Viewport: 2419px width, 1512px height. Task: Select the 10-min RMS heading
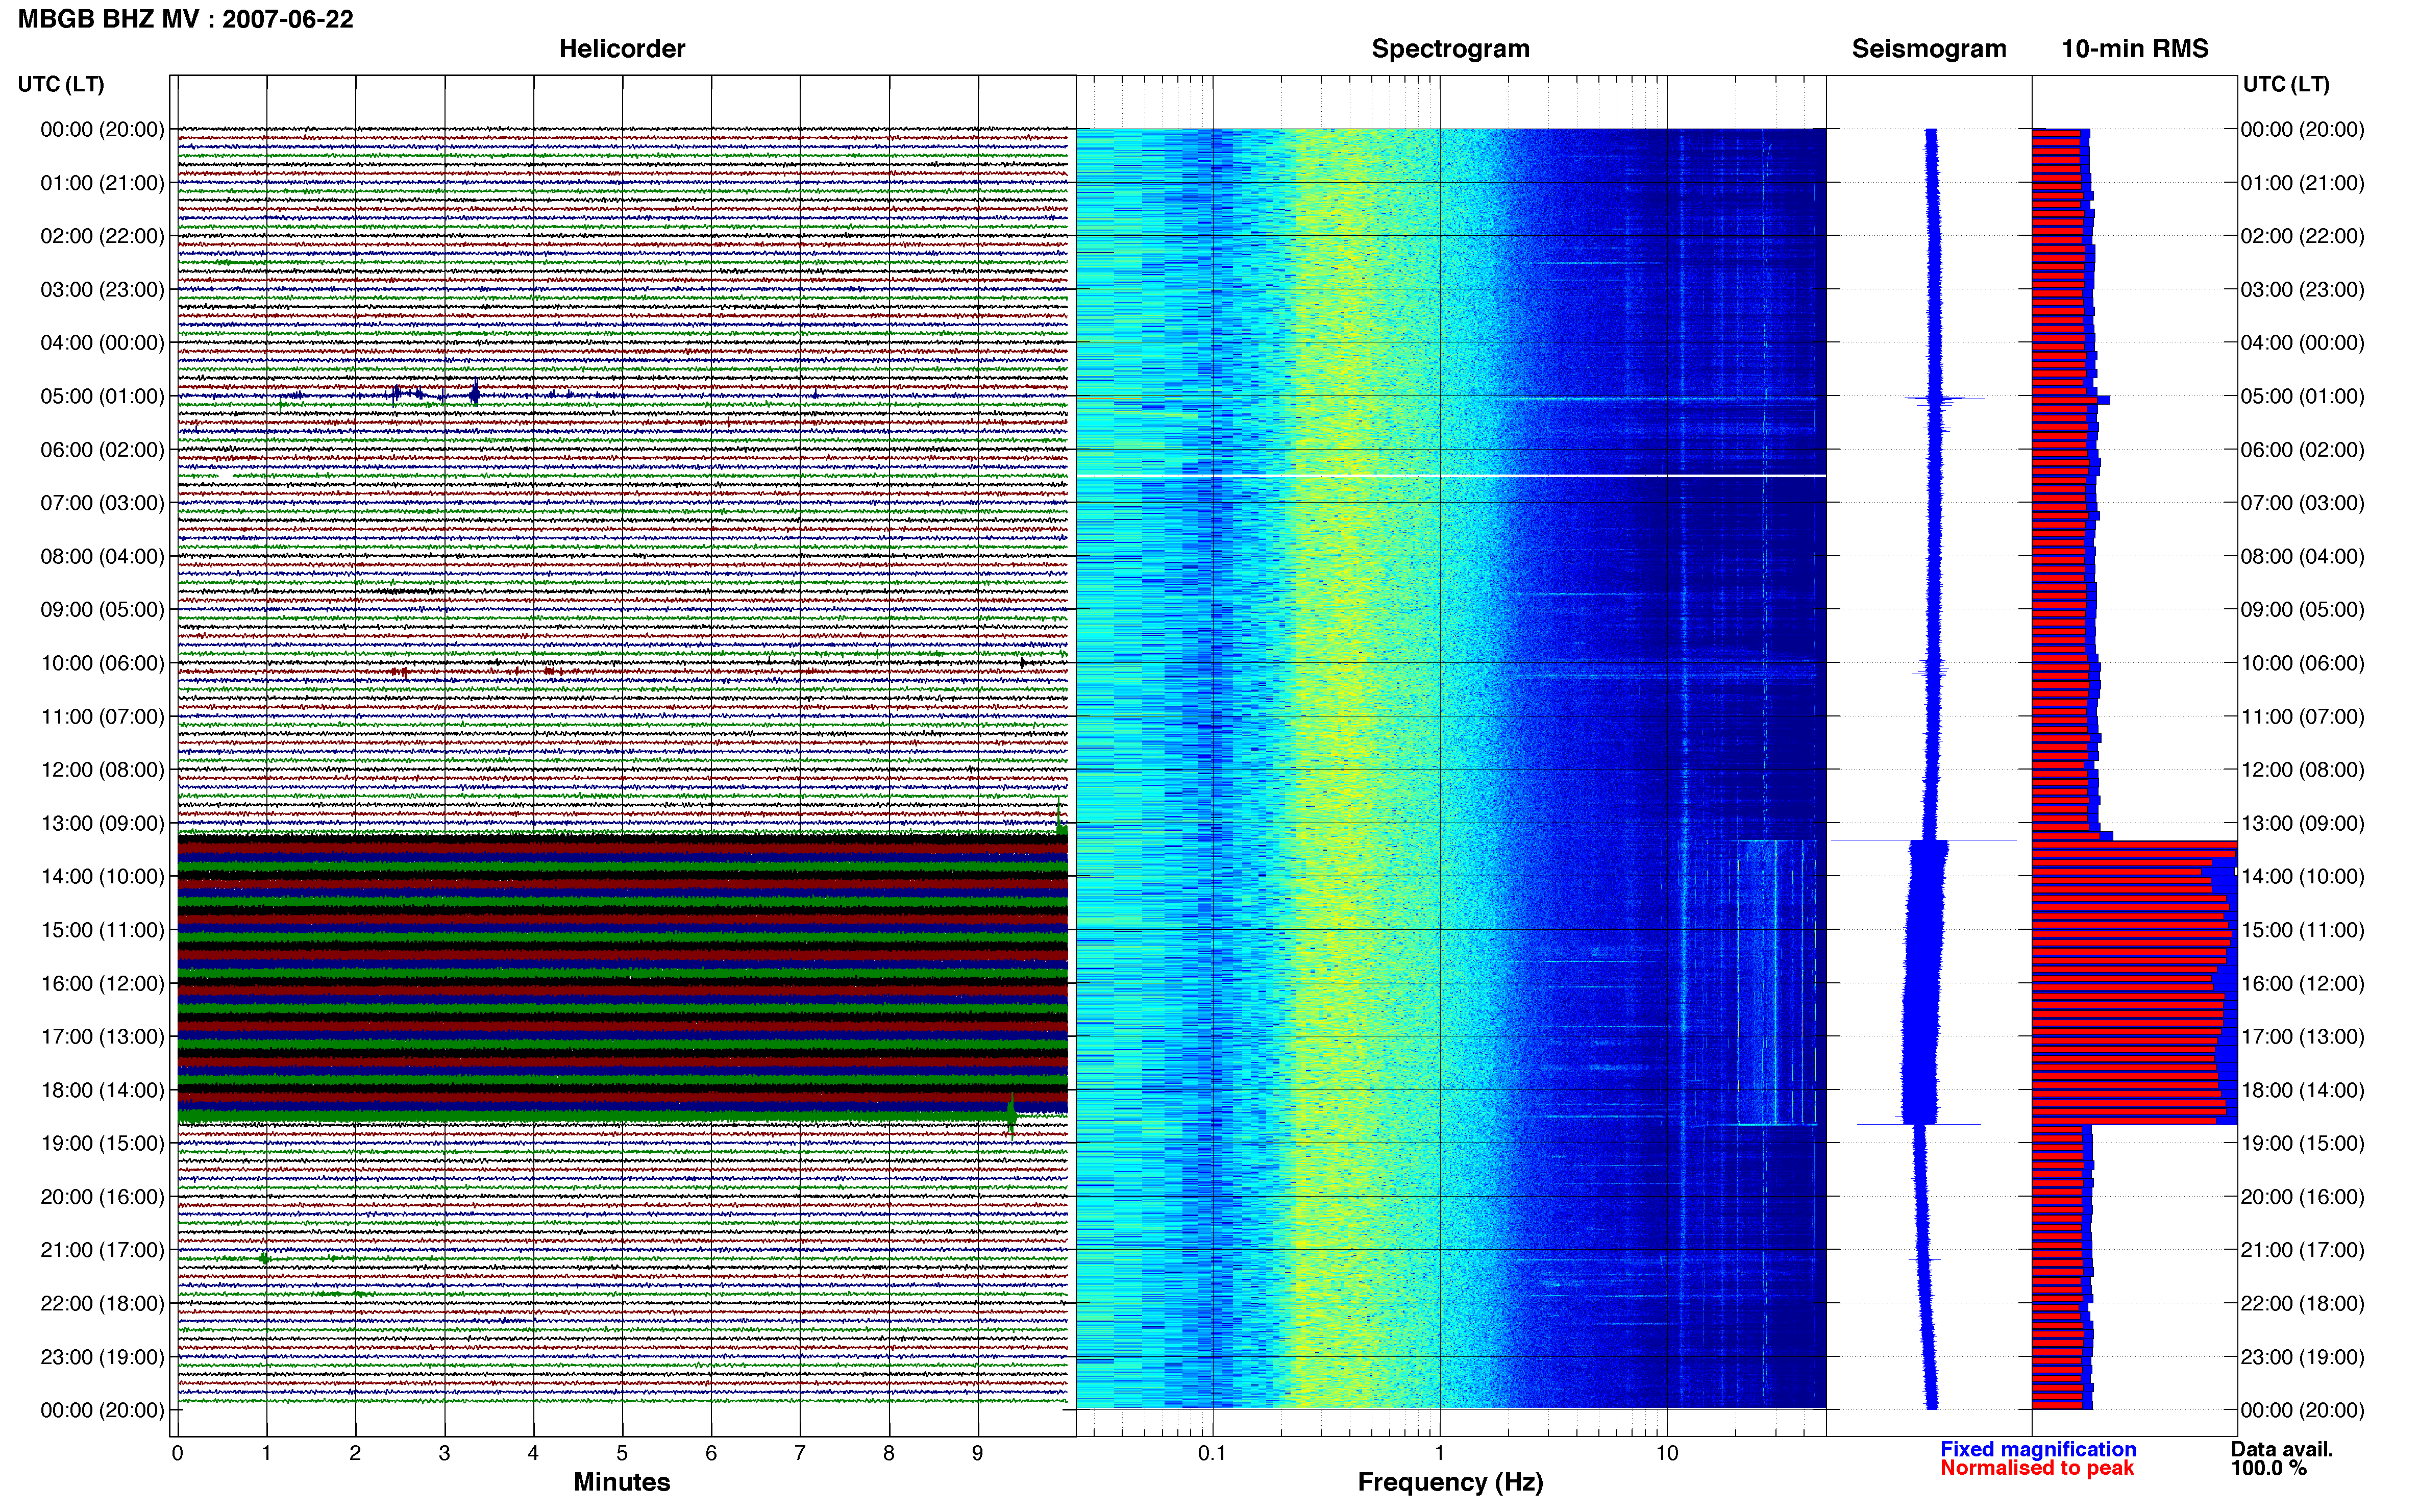[2135, 49]
